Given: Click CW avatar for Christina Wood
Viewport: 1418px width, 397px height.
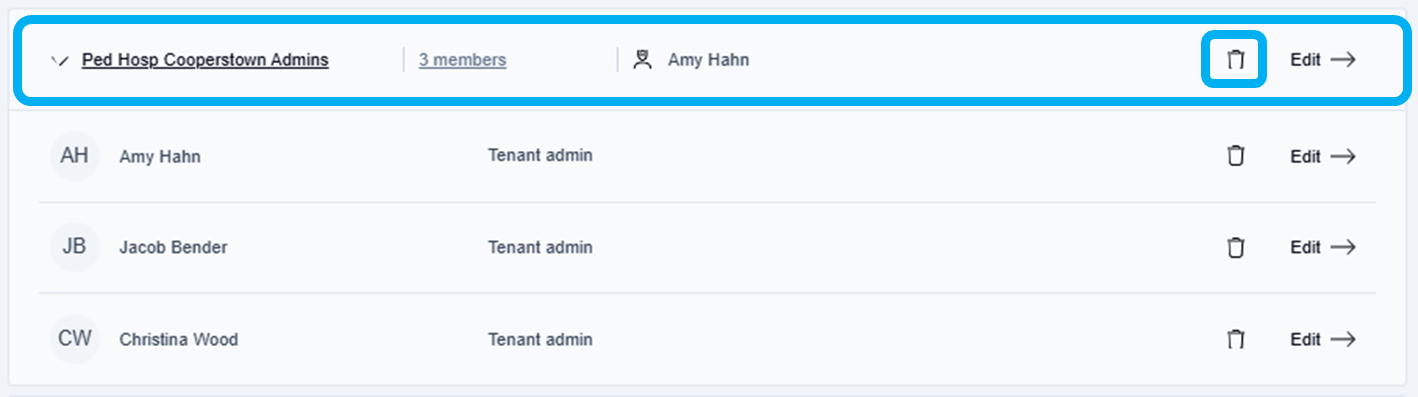Looking at the screenshot, I should pos(75,339).
